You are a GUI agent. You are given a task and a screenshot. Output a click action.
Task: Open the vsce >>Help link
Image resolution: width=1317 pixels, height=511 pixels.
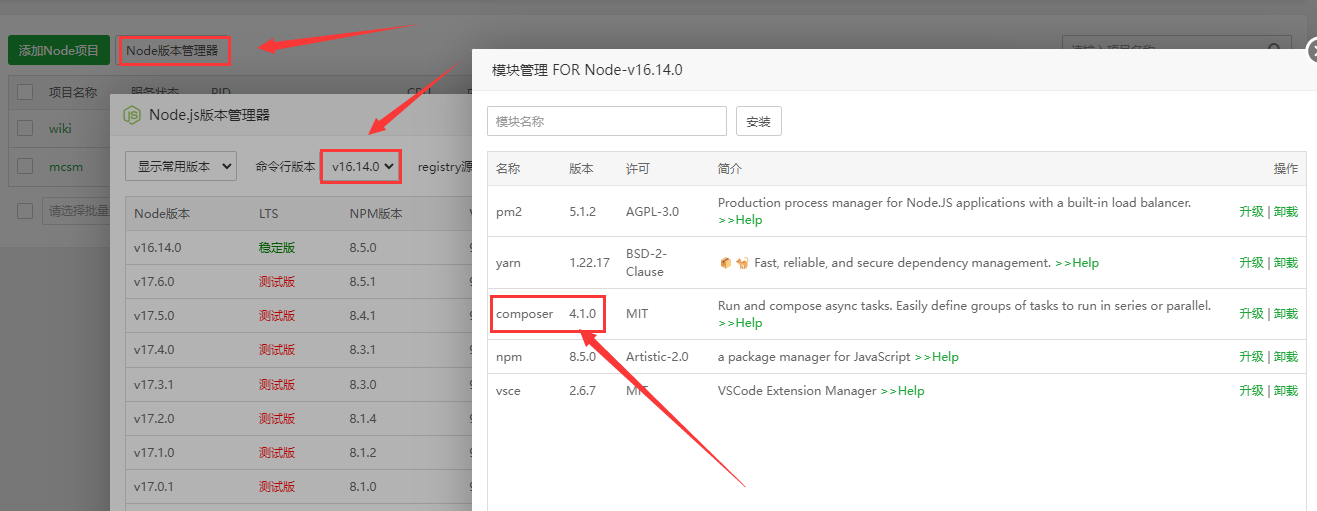tap(902, 391)
